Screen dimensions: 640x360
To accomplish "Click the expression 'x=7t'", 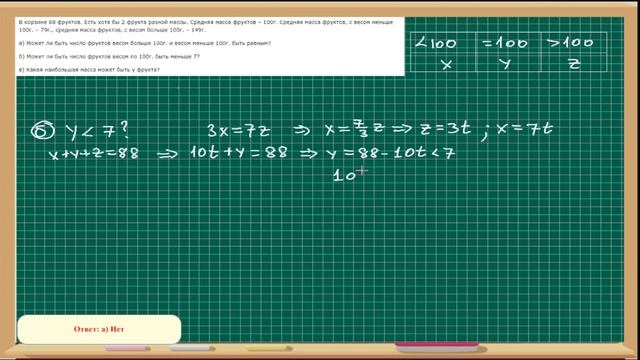I will click(525, 129).
